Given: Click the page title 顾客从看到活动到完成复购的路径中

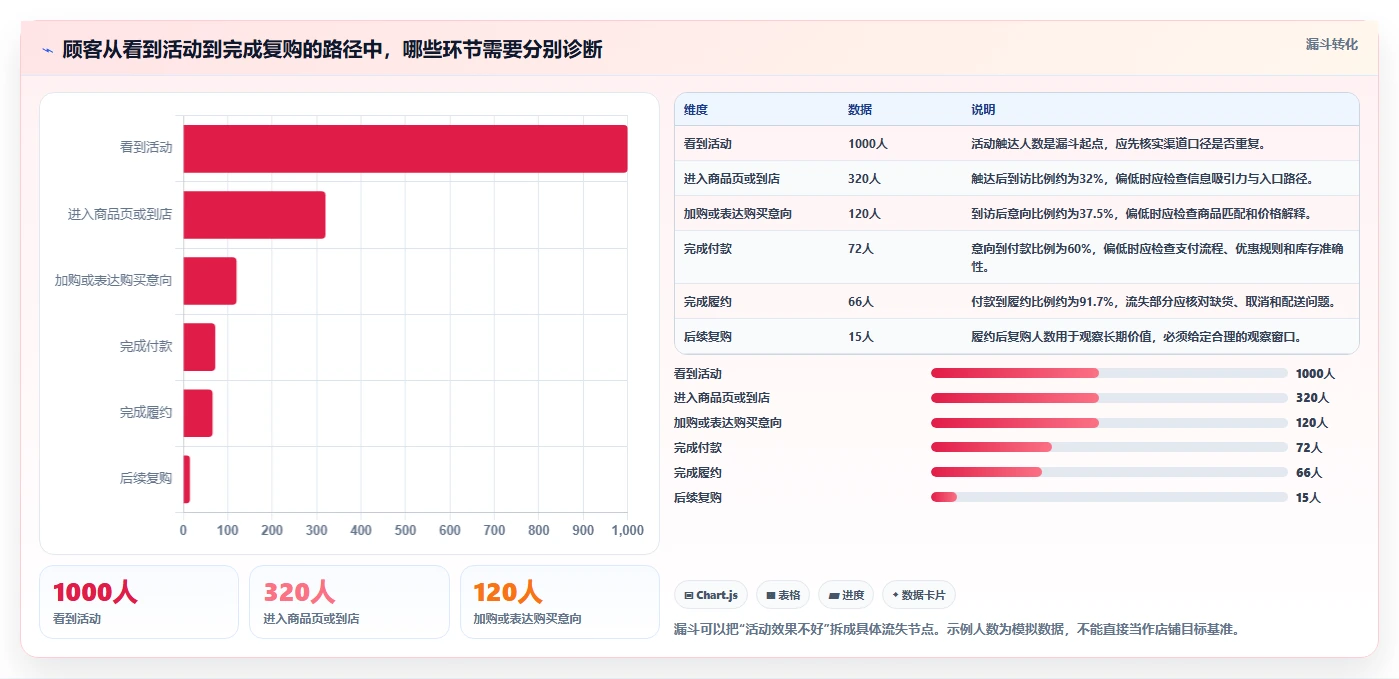Looking at the screenshot, I should 332,50.
